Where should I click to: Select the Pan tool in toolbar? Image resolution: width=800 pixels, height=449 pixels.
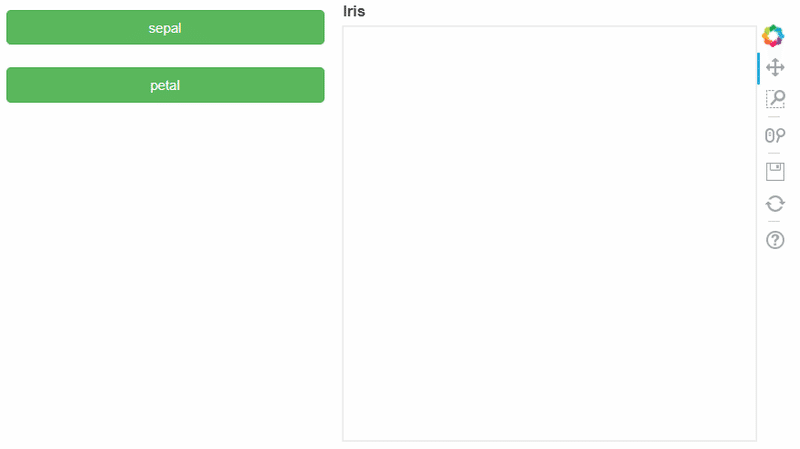[x=774, y=67]
